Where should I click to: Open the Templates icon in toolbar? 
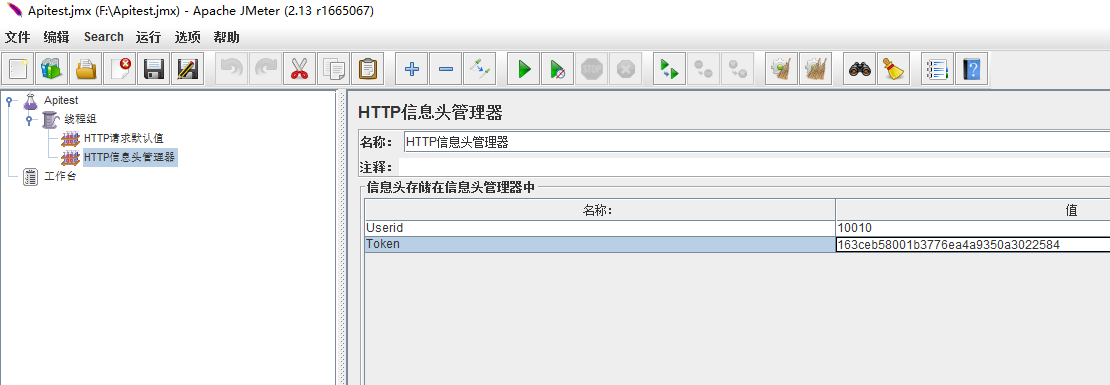tap(52, 69)
